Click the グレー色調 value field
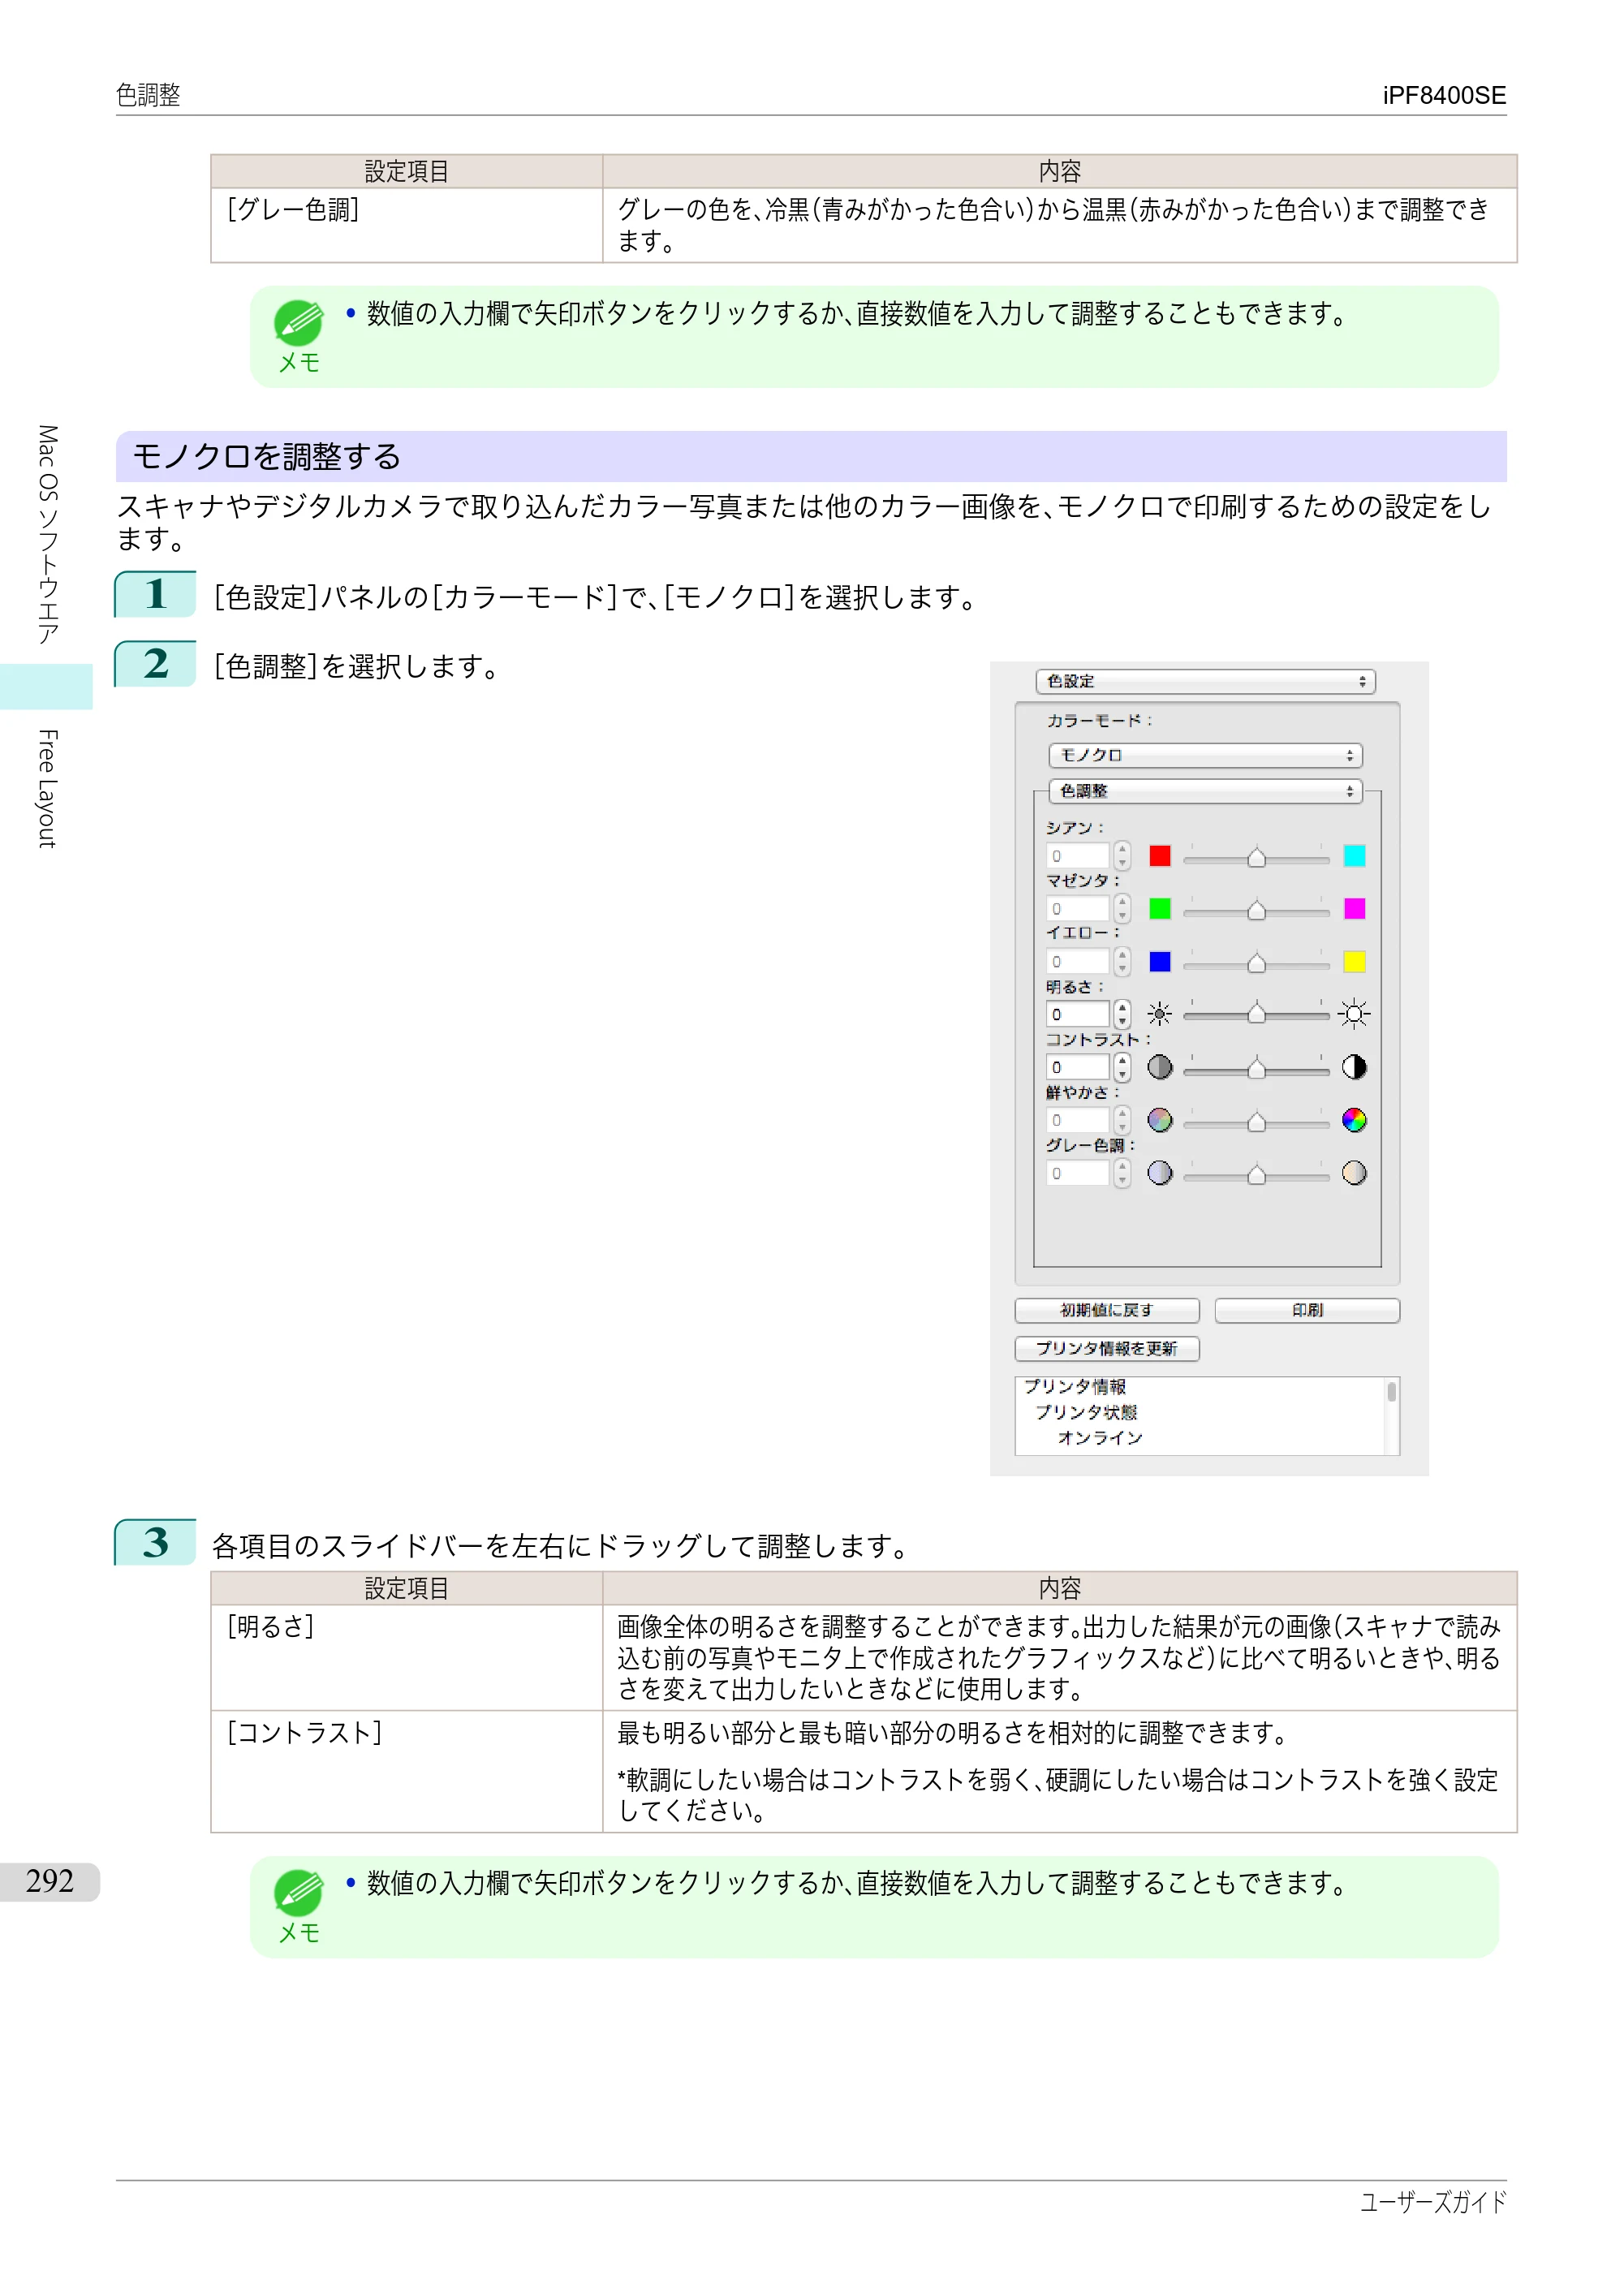The width and height of the screenshot is (1624, 2296). click(1077, 1174)
